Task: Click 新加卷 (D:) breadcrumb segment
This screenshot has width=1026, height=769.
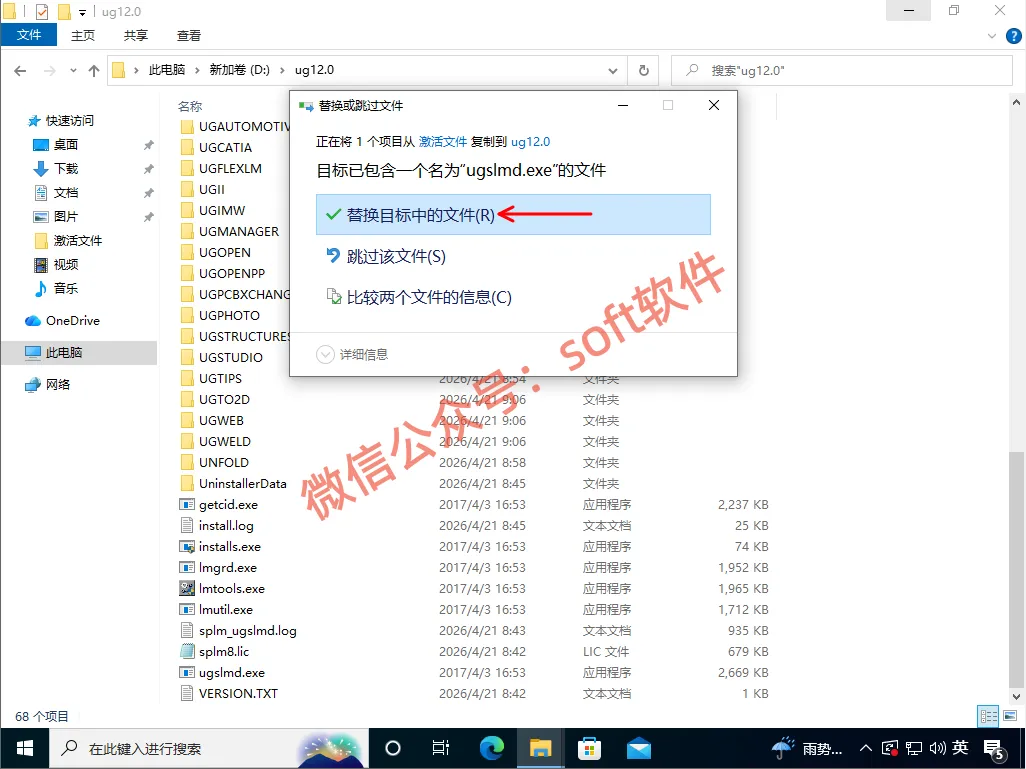Action: point(239,70)
